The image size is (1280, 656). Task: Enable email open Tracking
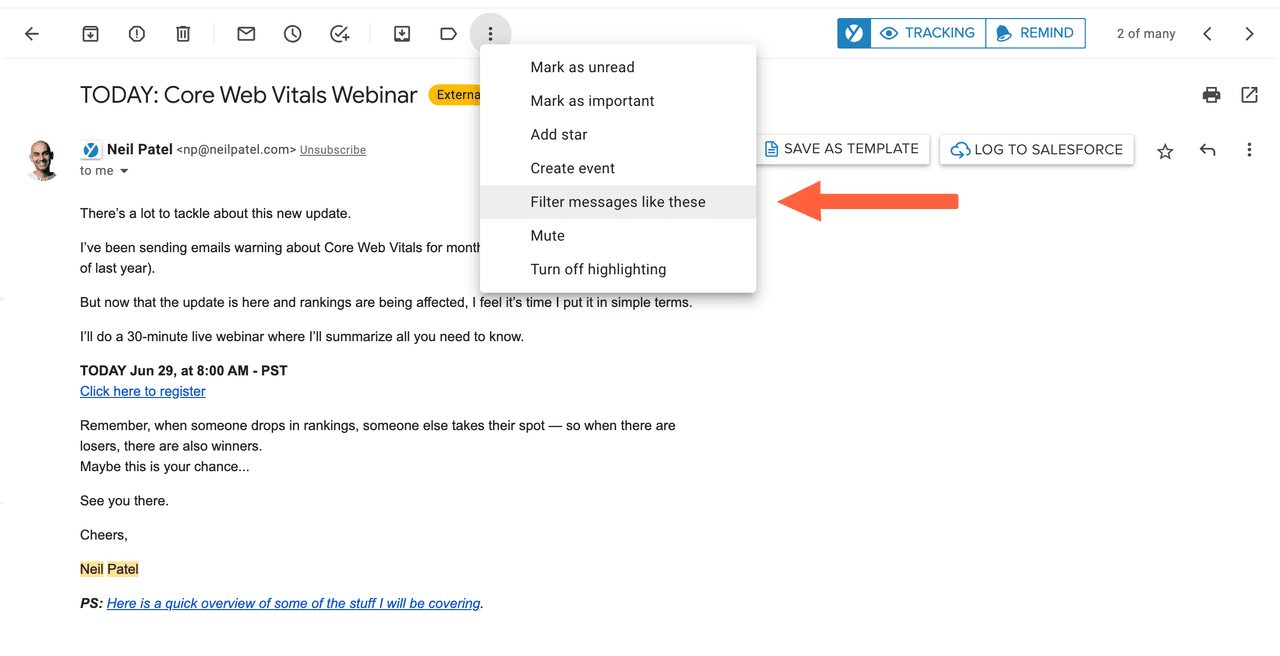927,32
